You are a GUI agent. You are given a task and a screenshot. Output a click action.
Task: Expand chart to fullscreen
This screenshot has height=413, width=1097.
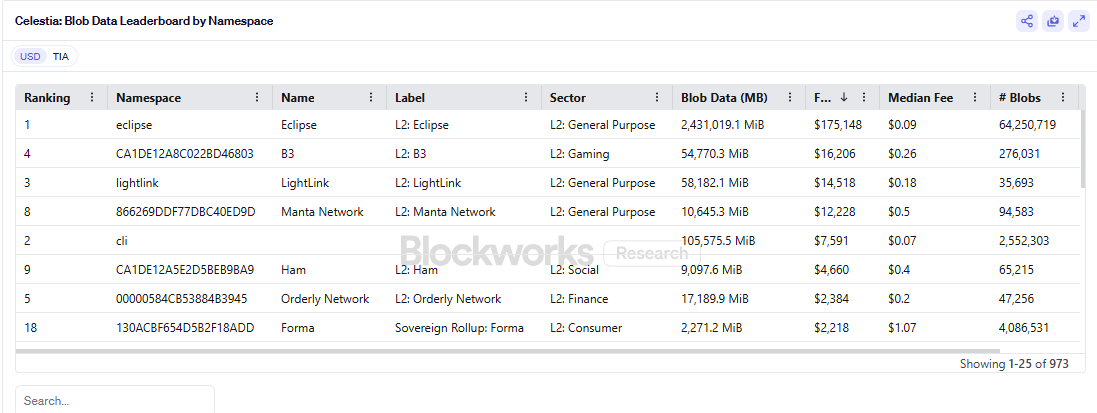(x=1078, y=21)
